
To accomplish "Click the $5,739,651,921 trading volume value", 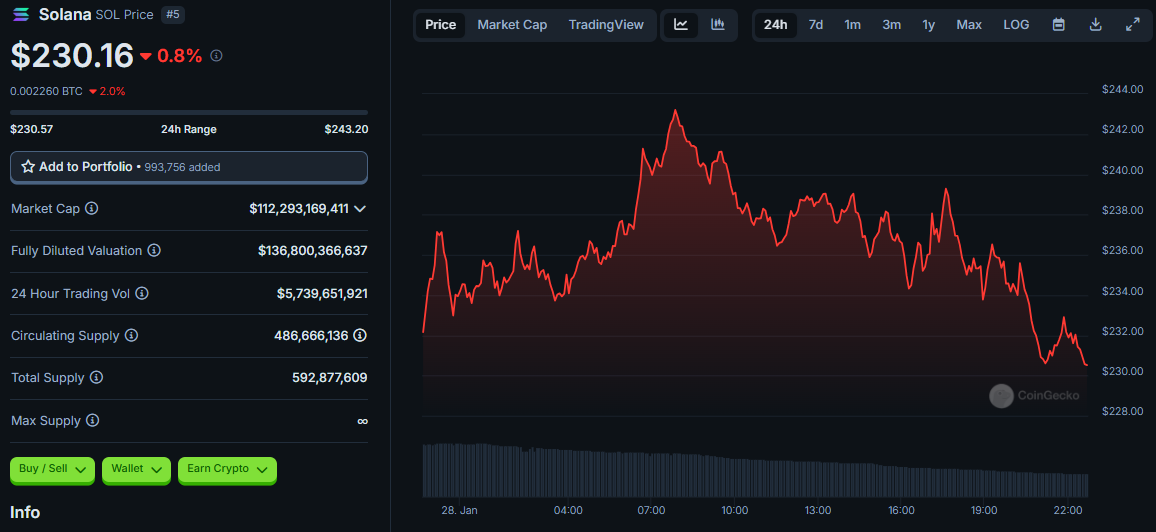I will click(322, 293).
